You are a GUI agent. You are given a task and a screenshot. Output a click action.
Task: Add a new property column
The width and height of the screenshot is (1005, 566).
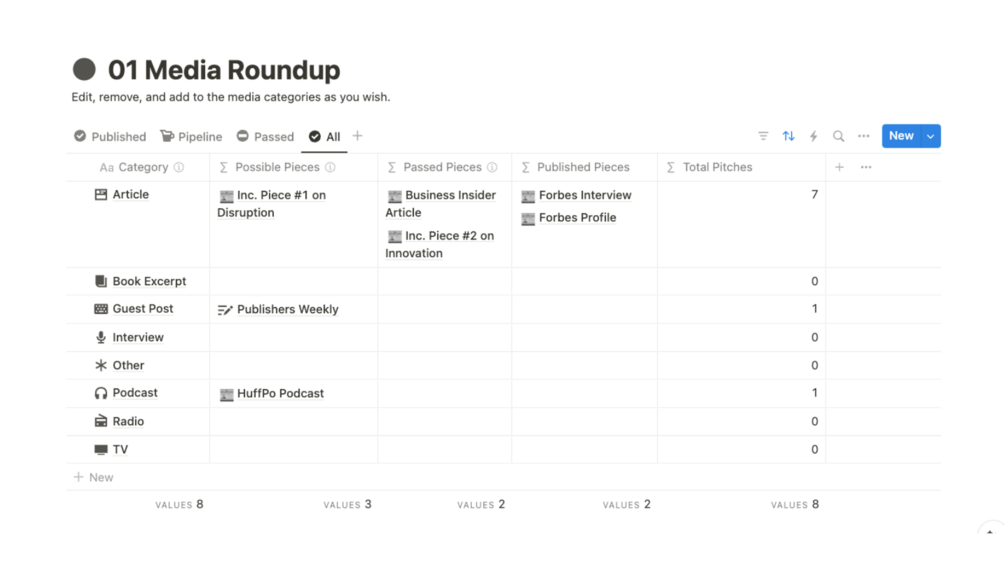[x=839, y=167]
